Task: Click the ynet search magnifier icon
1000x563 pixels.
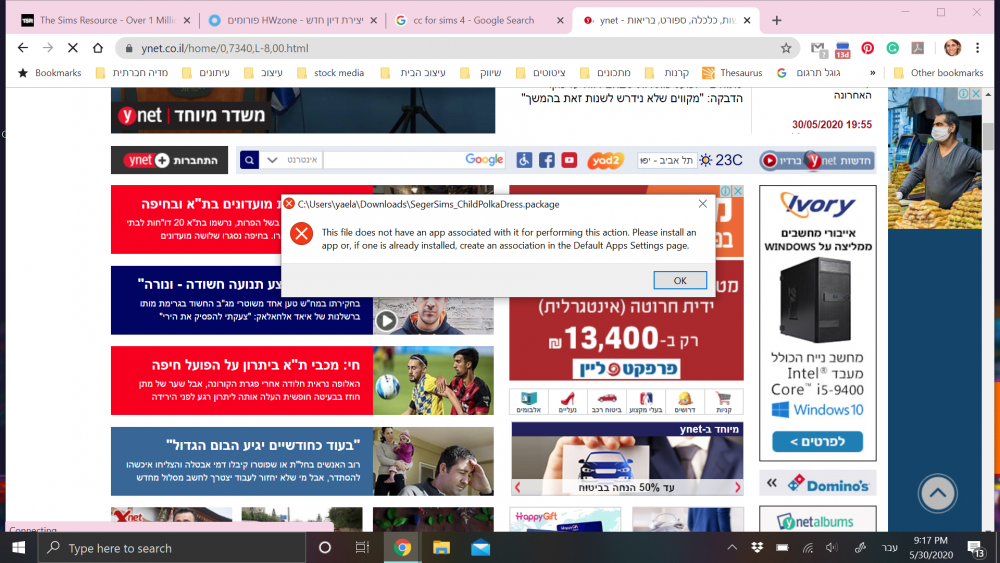Action: tap(249, 160)
